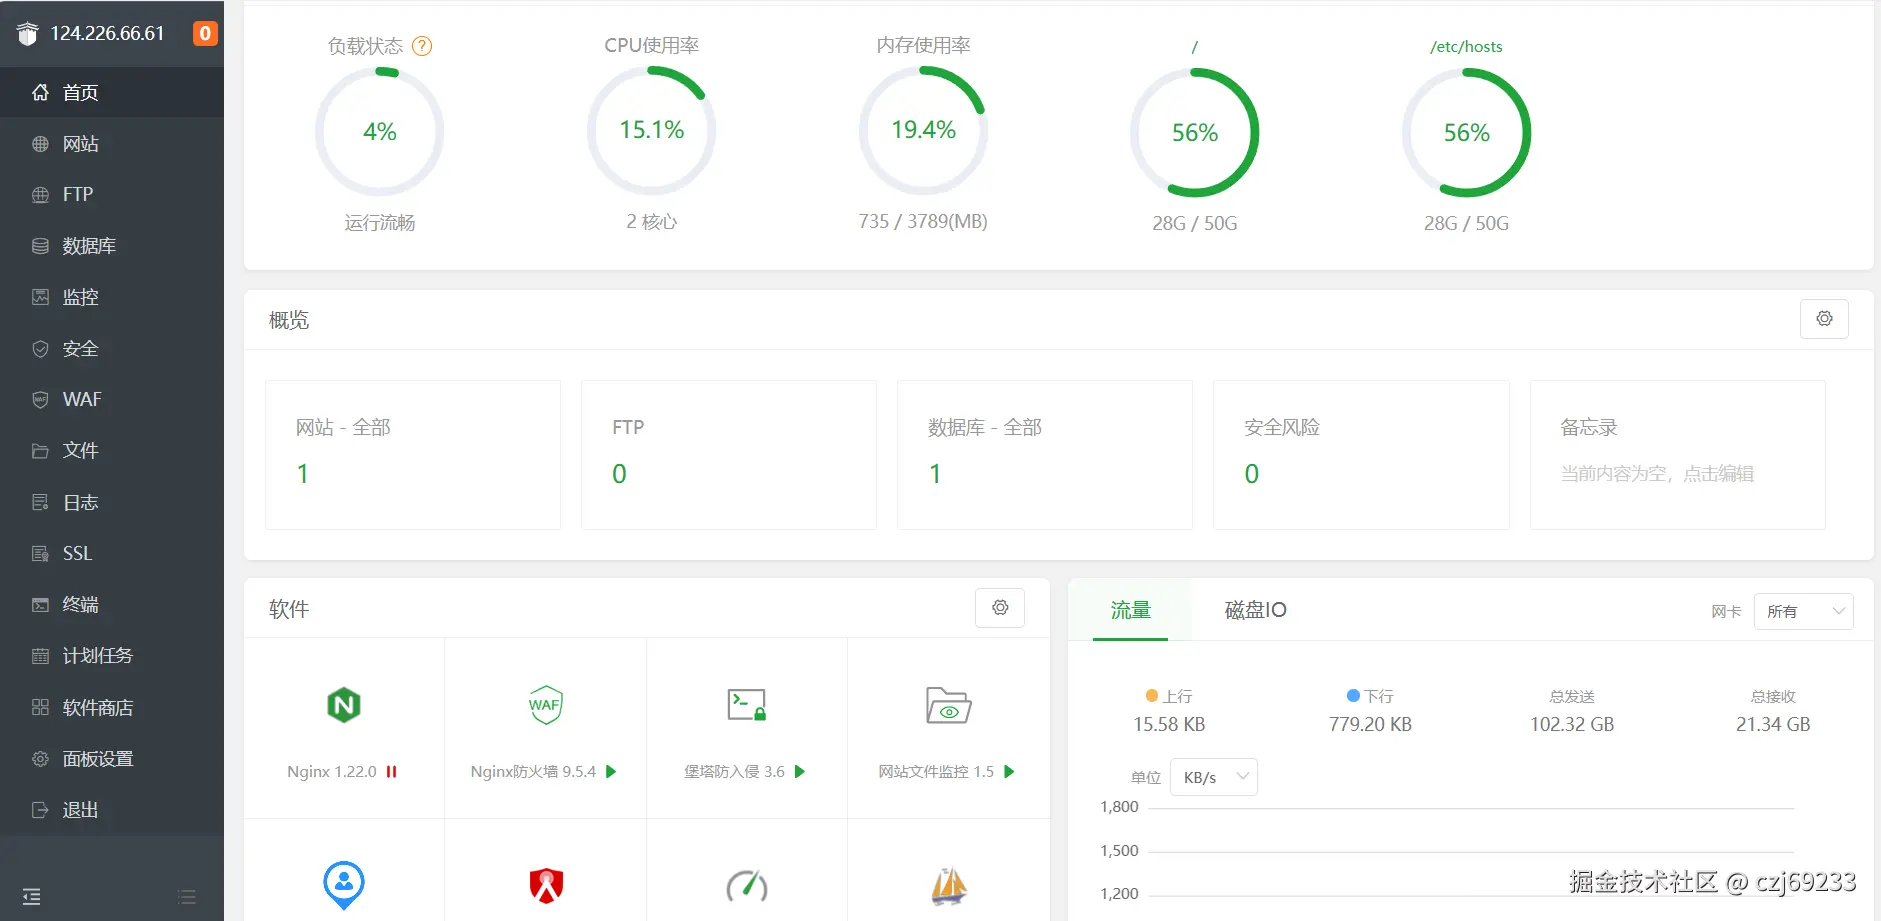Viewport: 1881px width, 921px height.
Task: Click the 总发送 102.32 GB value
Action: tap(1572, 724)
